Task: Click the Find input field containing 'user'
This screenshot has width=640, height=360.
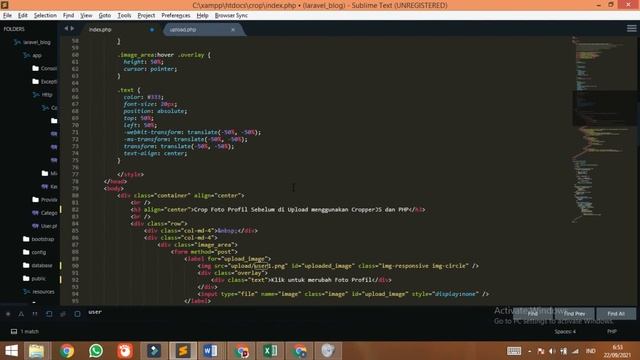Action: coord(298,312)
